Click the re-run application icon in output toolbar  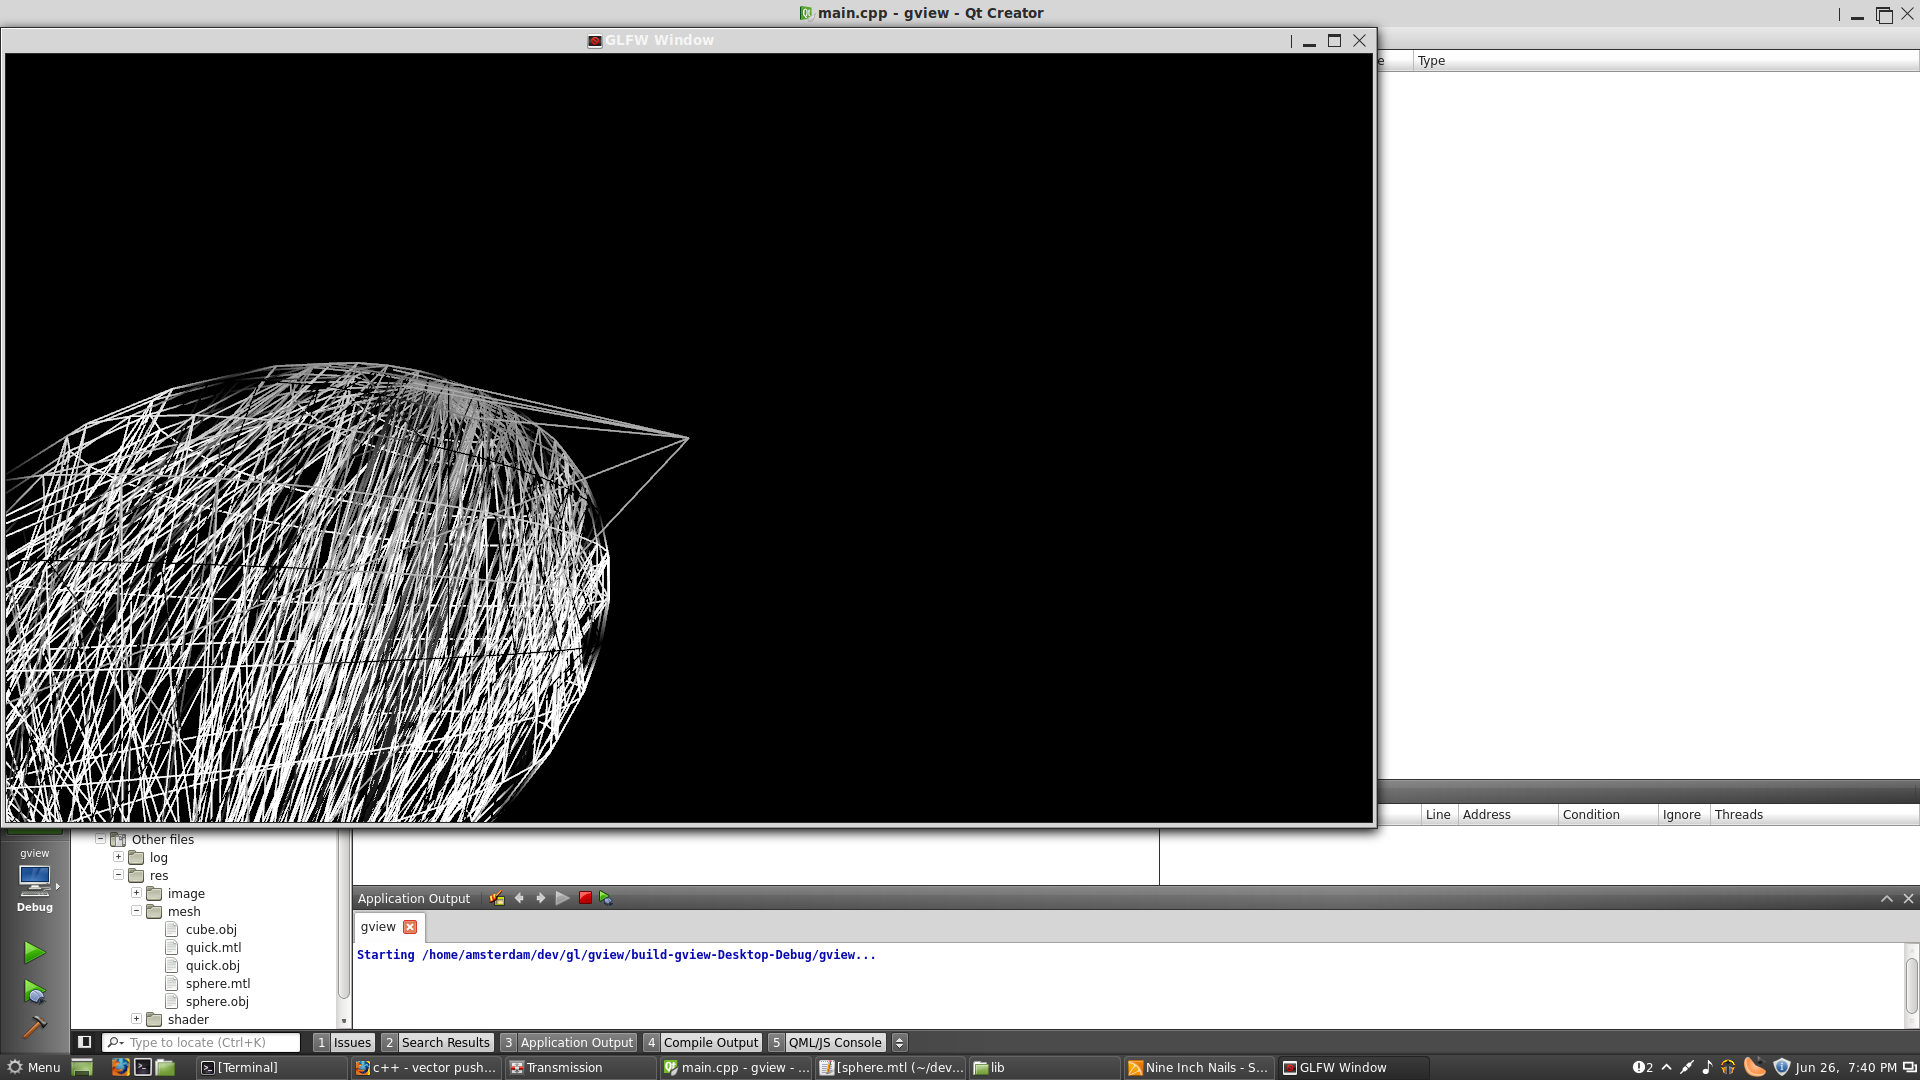[x=605, y=898]
